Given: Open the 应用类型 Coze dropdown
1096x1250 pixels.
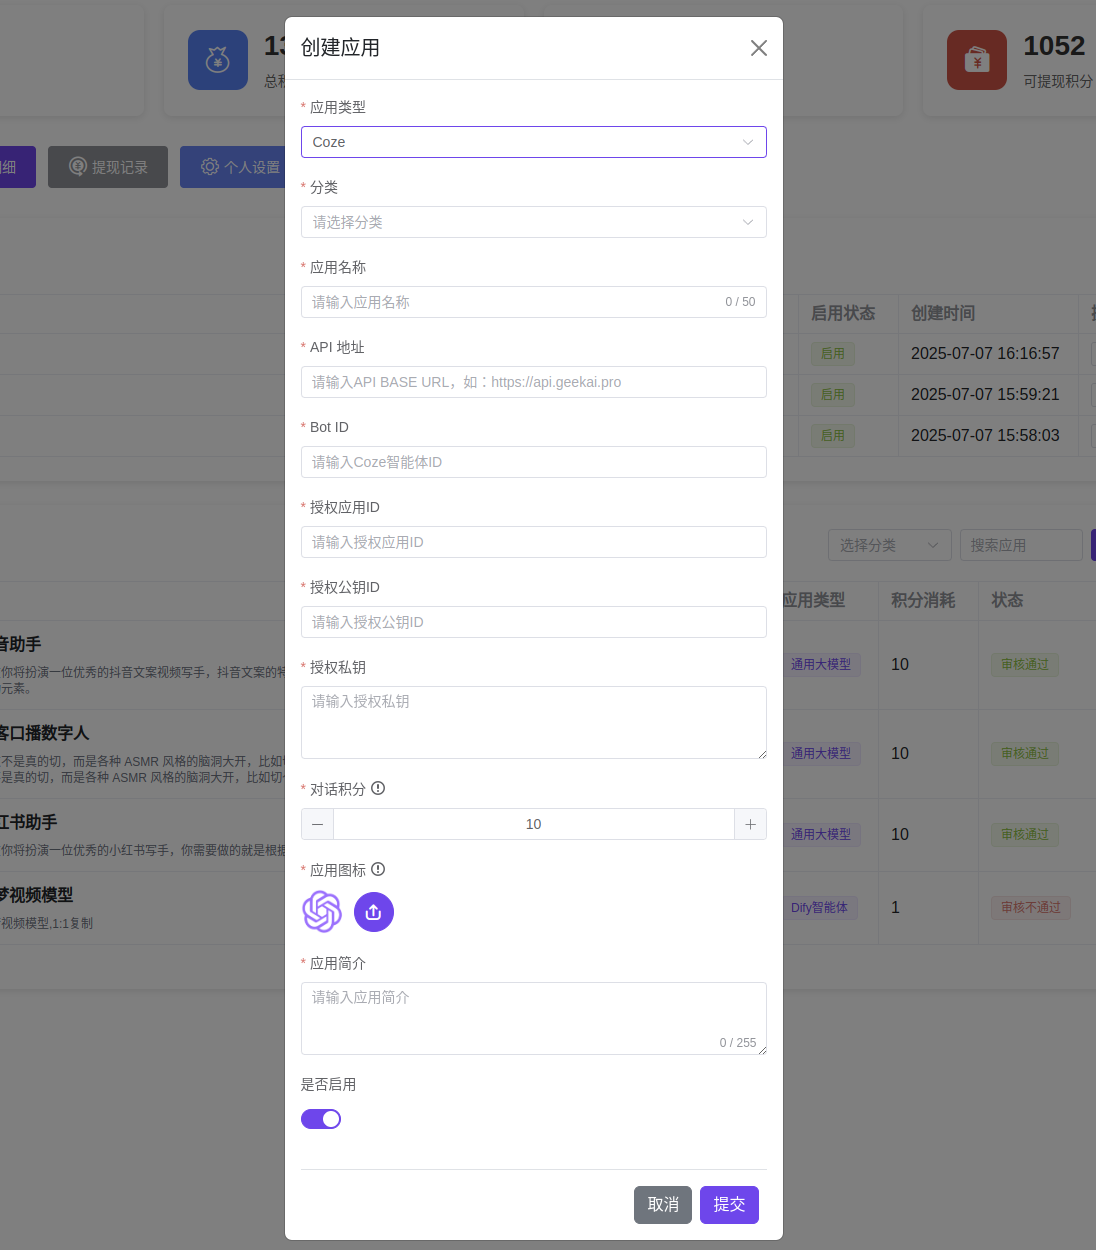Looking at the screenshot, I should click(533, 142).
